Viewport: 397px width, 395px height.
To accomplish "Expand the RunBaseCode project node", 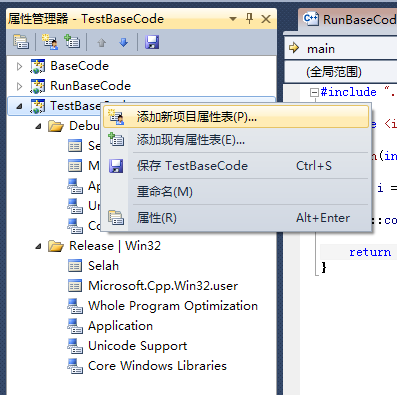I will coord(19,86).
